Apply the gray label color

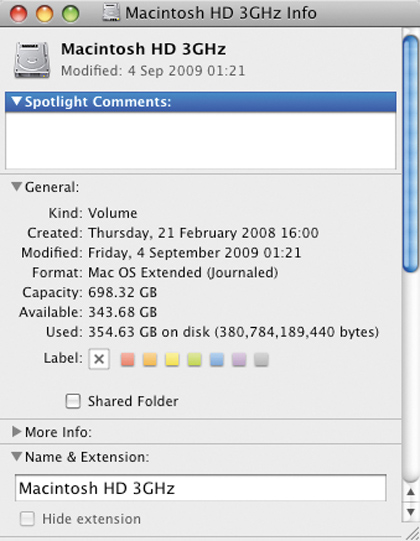(x=261, y=360)
